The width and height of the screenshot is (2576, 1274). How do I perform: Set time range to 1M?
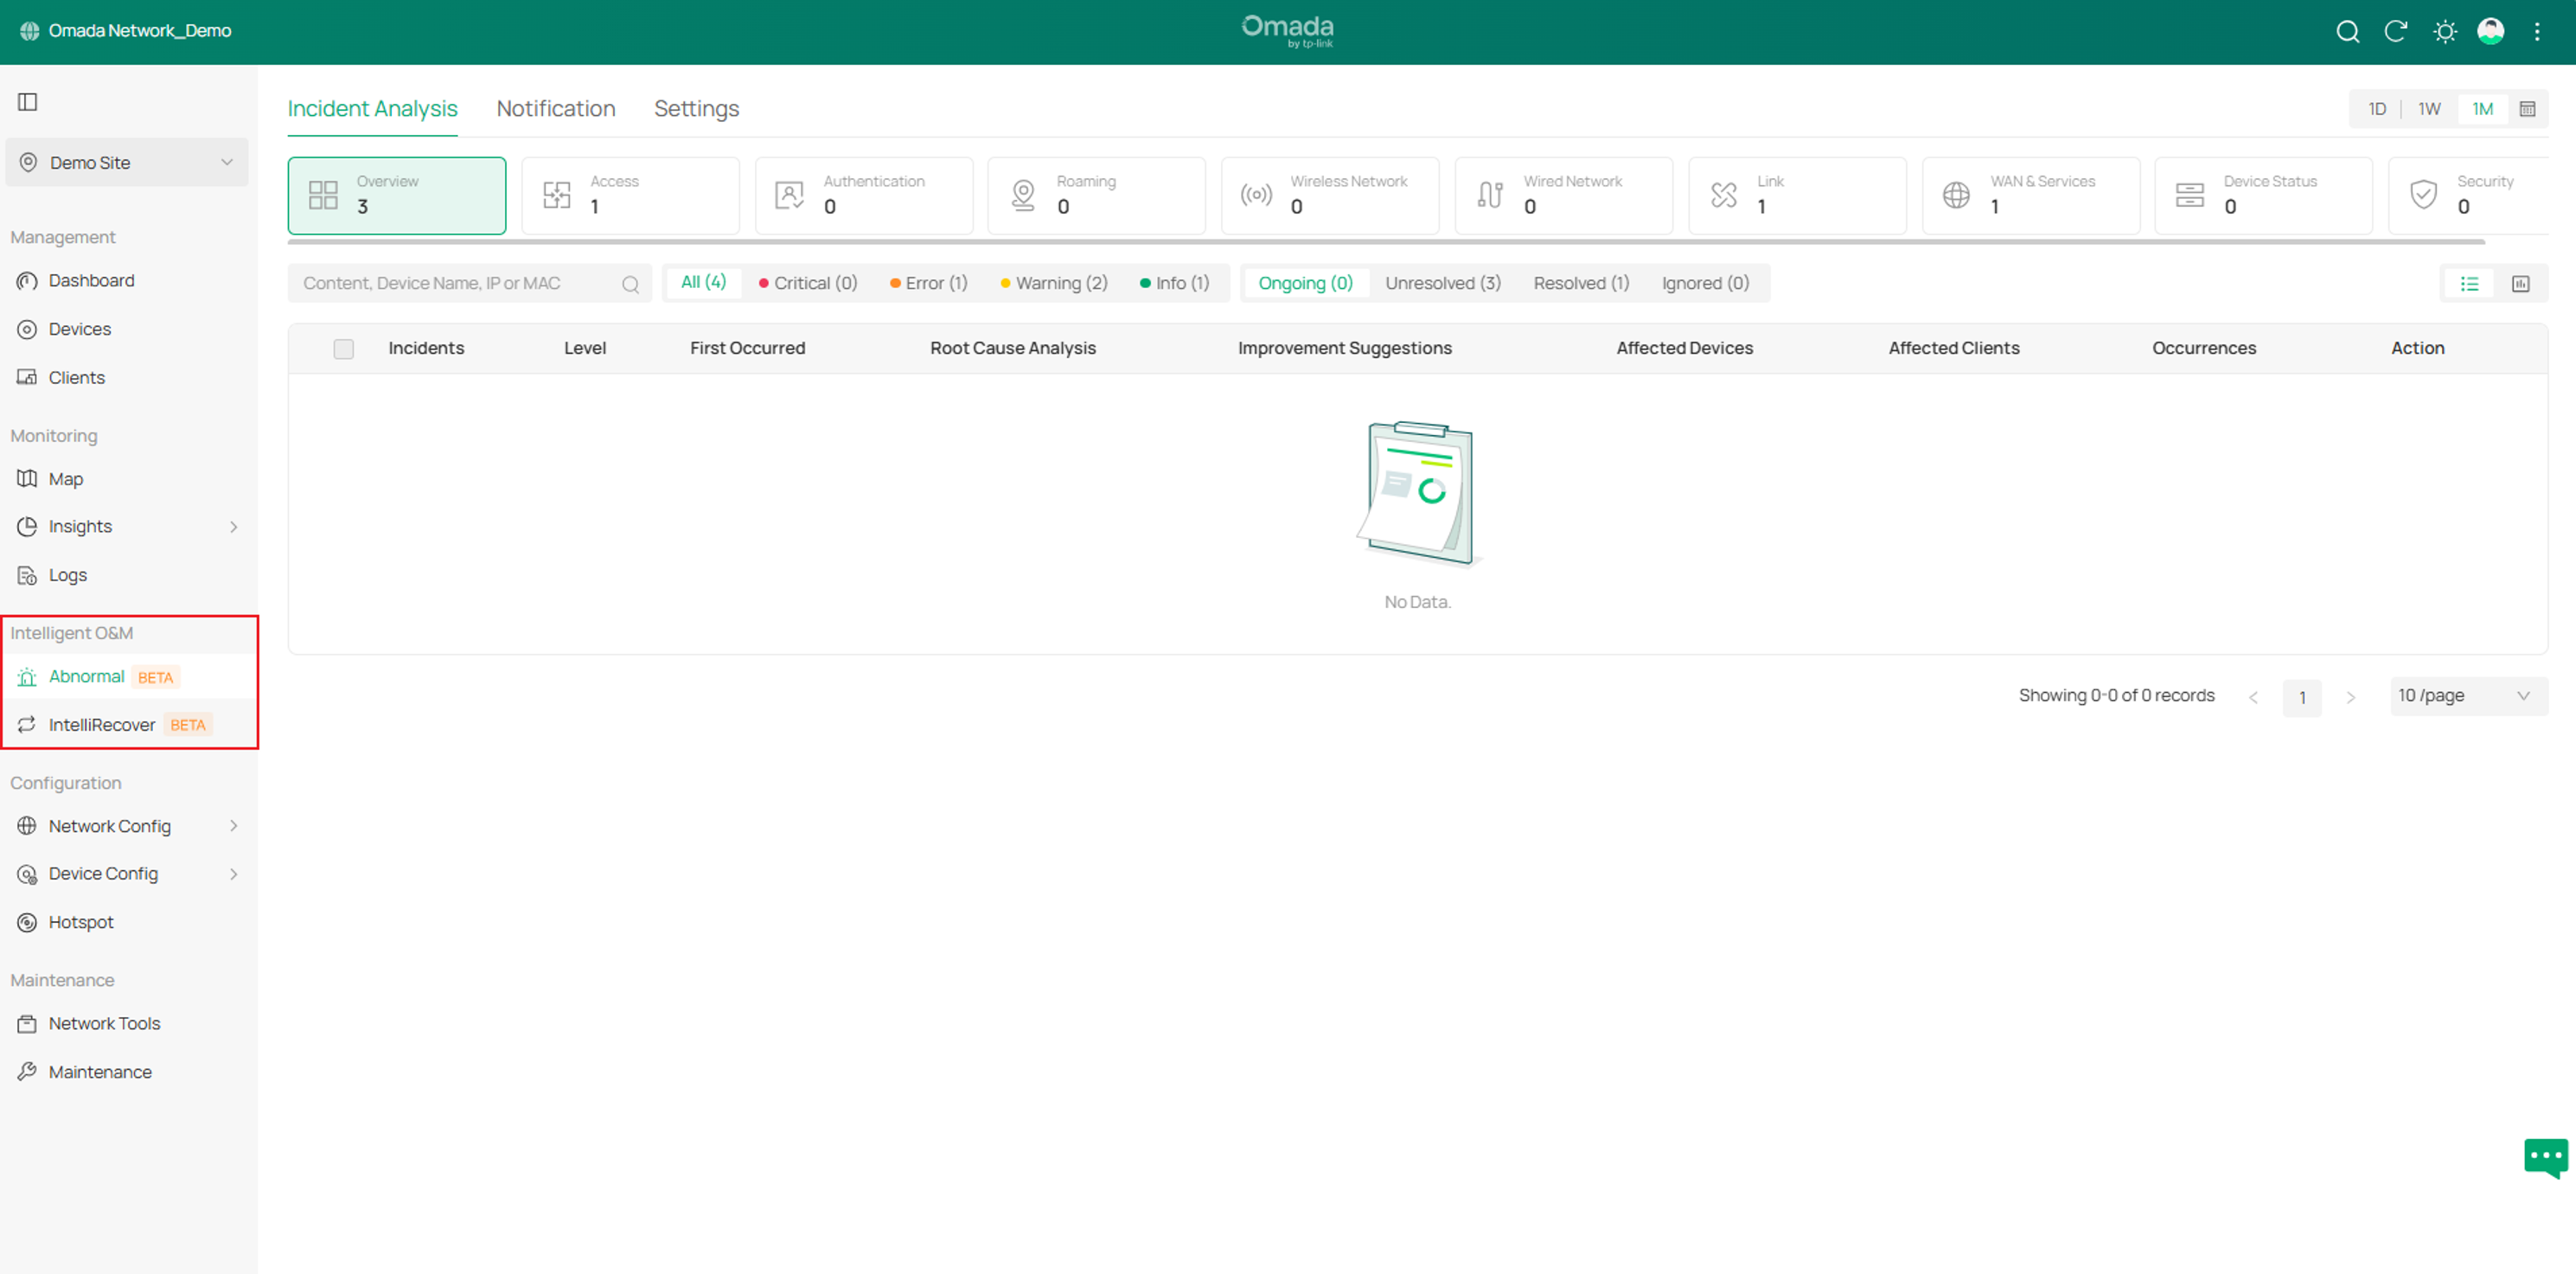pyautogui.click(x=2482, y=109)
